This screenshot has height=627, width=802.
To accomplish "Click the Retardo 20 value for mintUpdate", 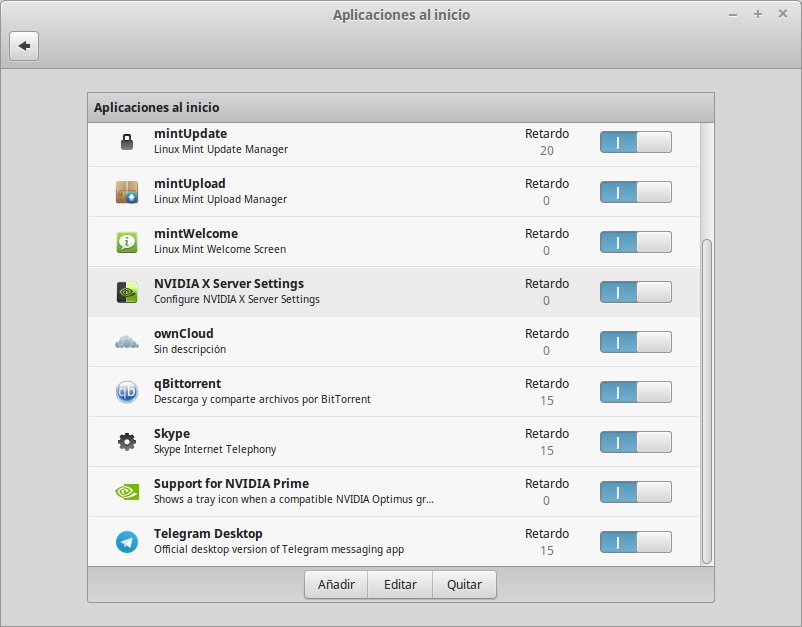I will pos(547,151).
